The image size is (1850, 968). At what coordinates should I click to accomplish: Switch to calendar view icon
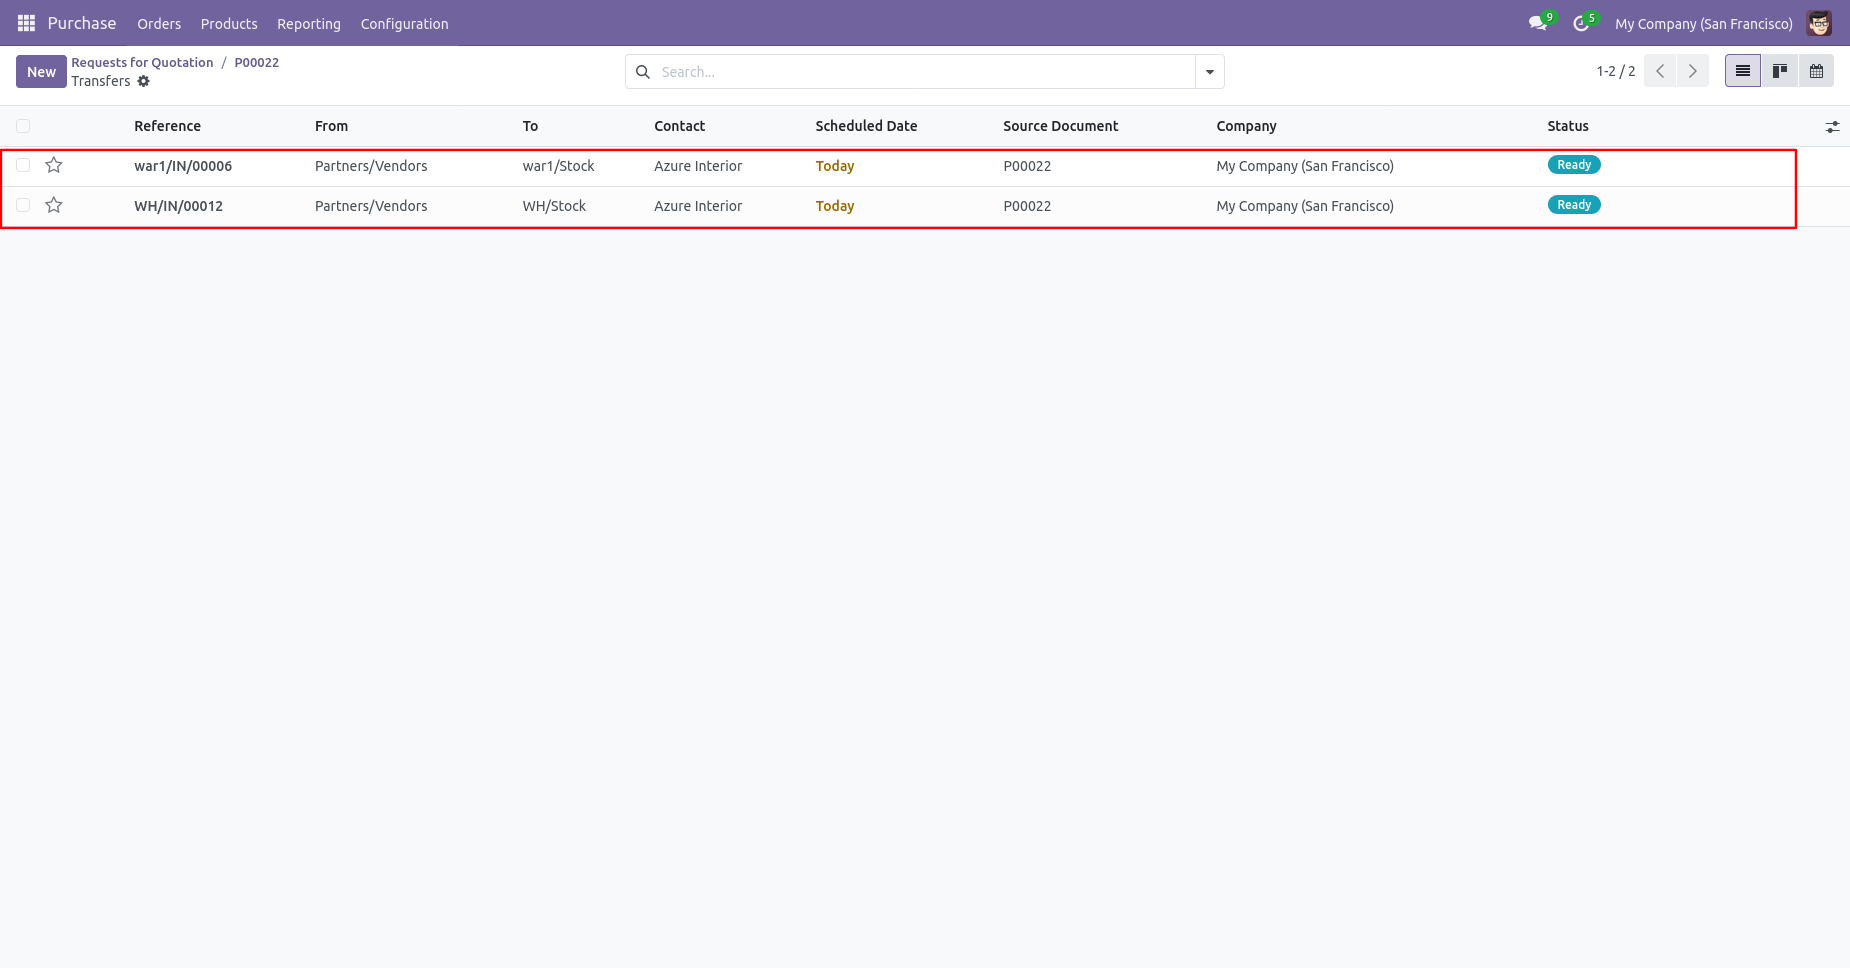1816,71
